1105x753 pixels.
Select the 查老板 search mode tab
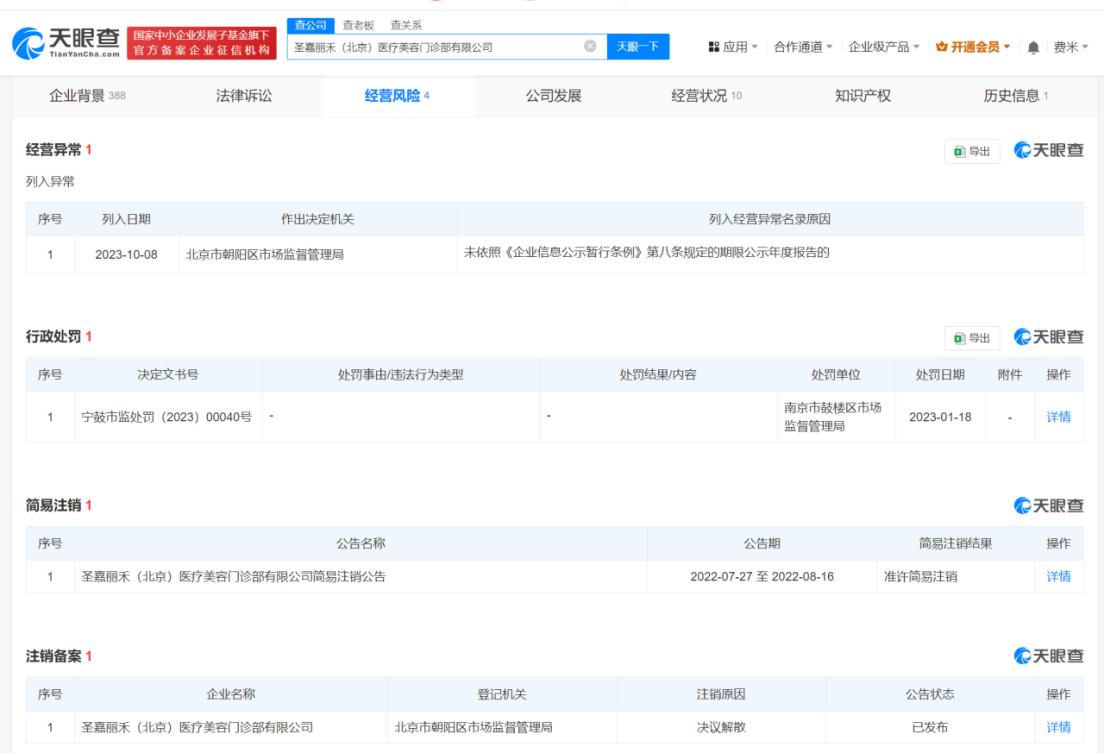(358, 25)
